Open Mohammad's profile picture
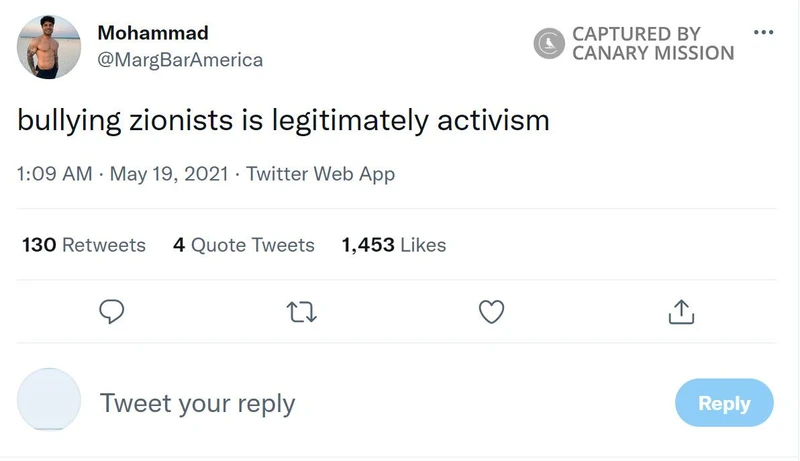 click(49, 46)
